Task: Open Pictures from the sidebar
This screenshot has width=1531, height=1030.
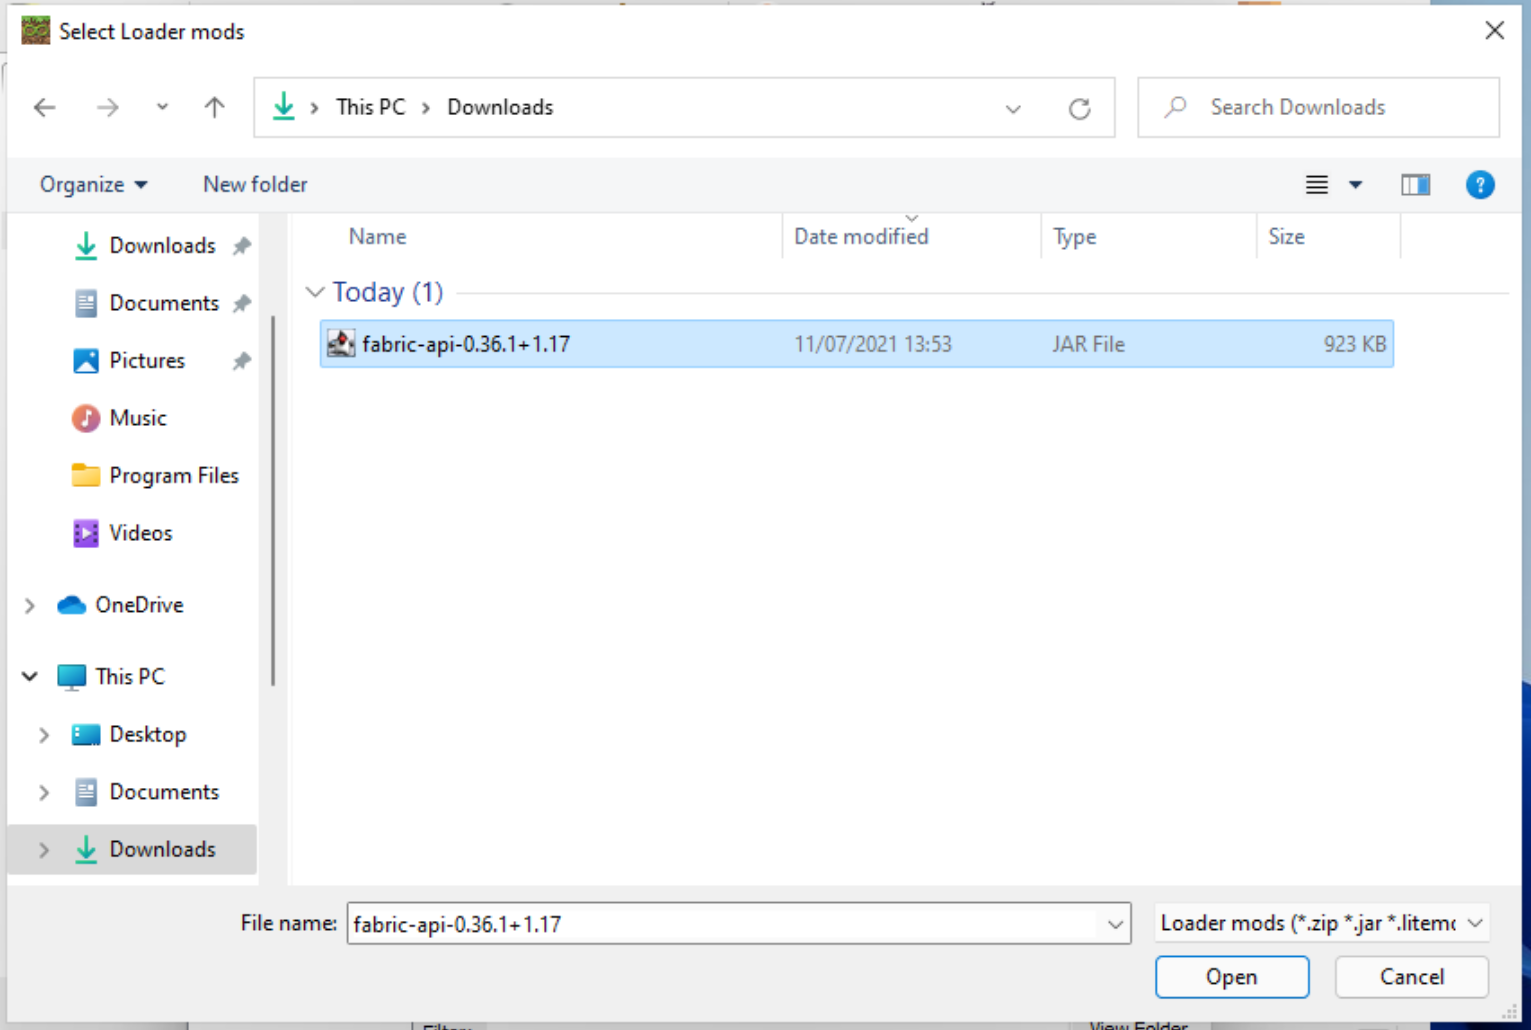Action: point(146,361)
